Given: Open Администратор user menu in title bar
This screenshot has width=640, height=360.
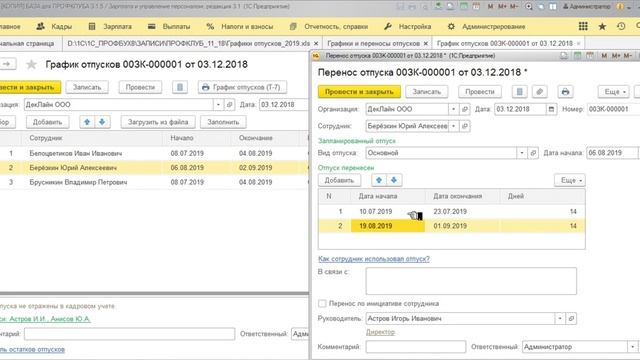Looking at the screenshot, I should (x=586, y=7).
